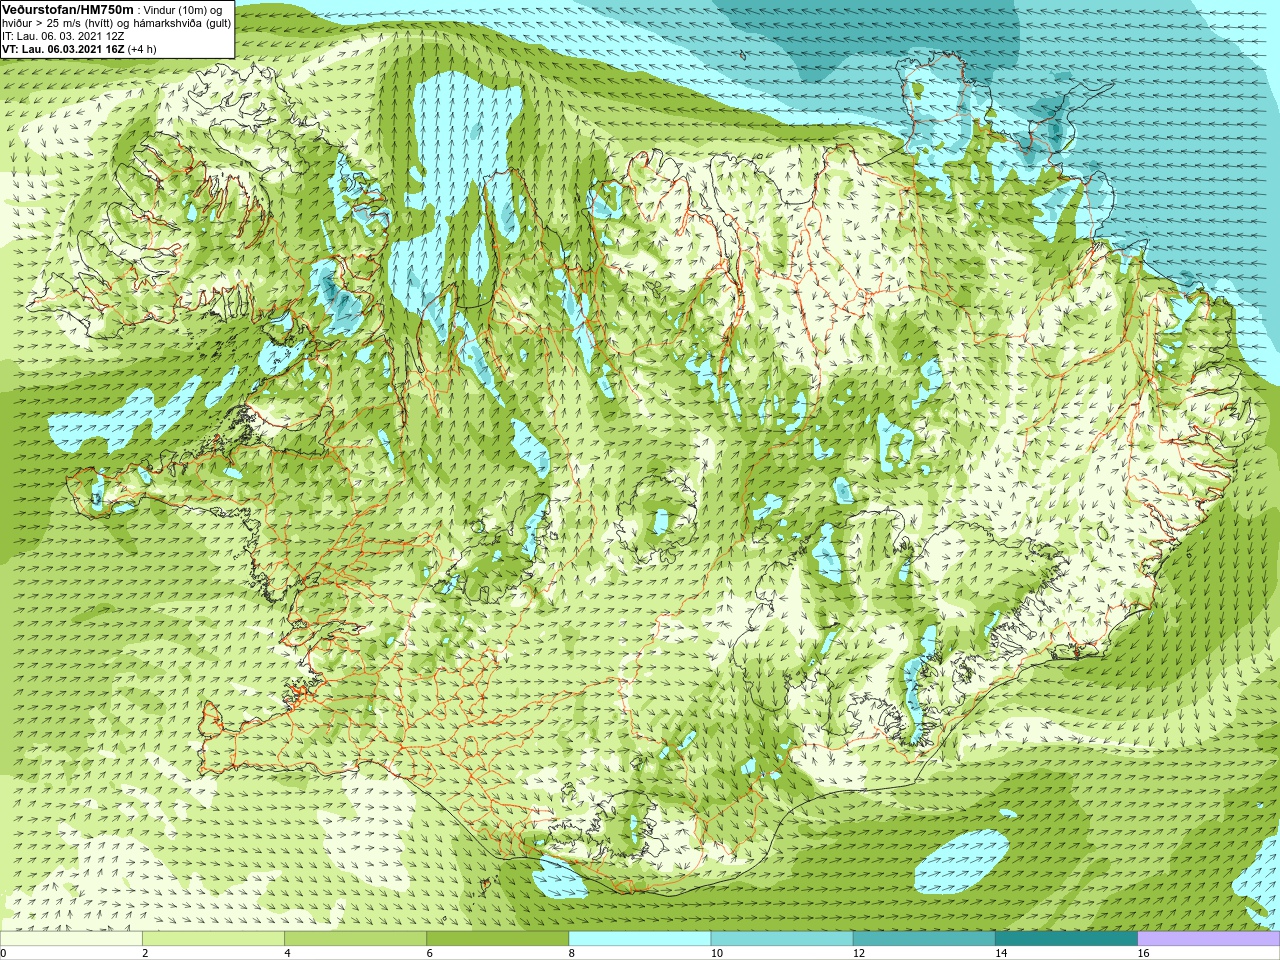1280x960 pixels.
Task: Pick the 12–14 m/s teal legend swatch
Action: point(924,938)
